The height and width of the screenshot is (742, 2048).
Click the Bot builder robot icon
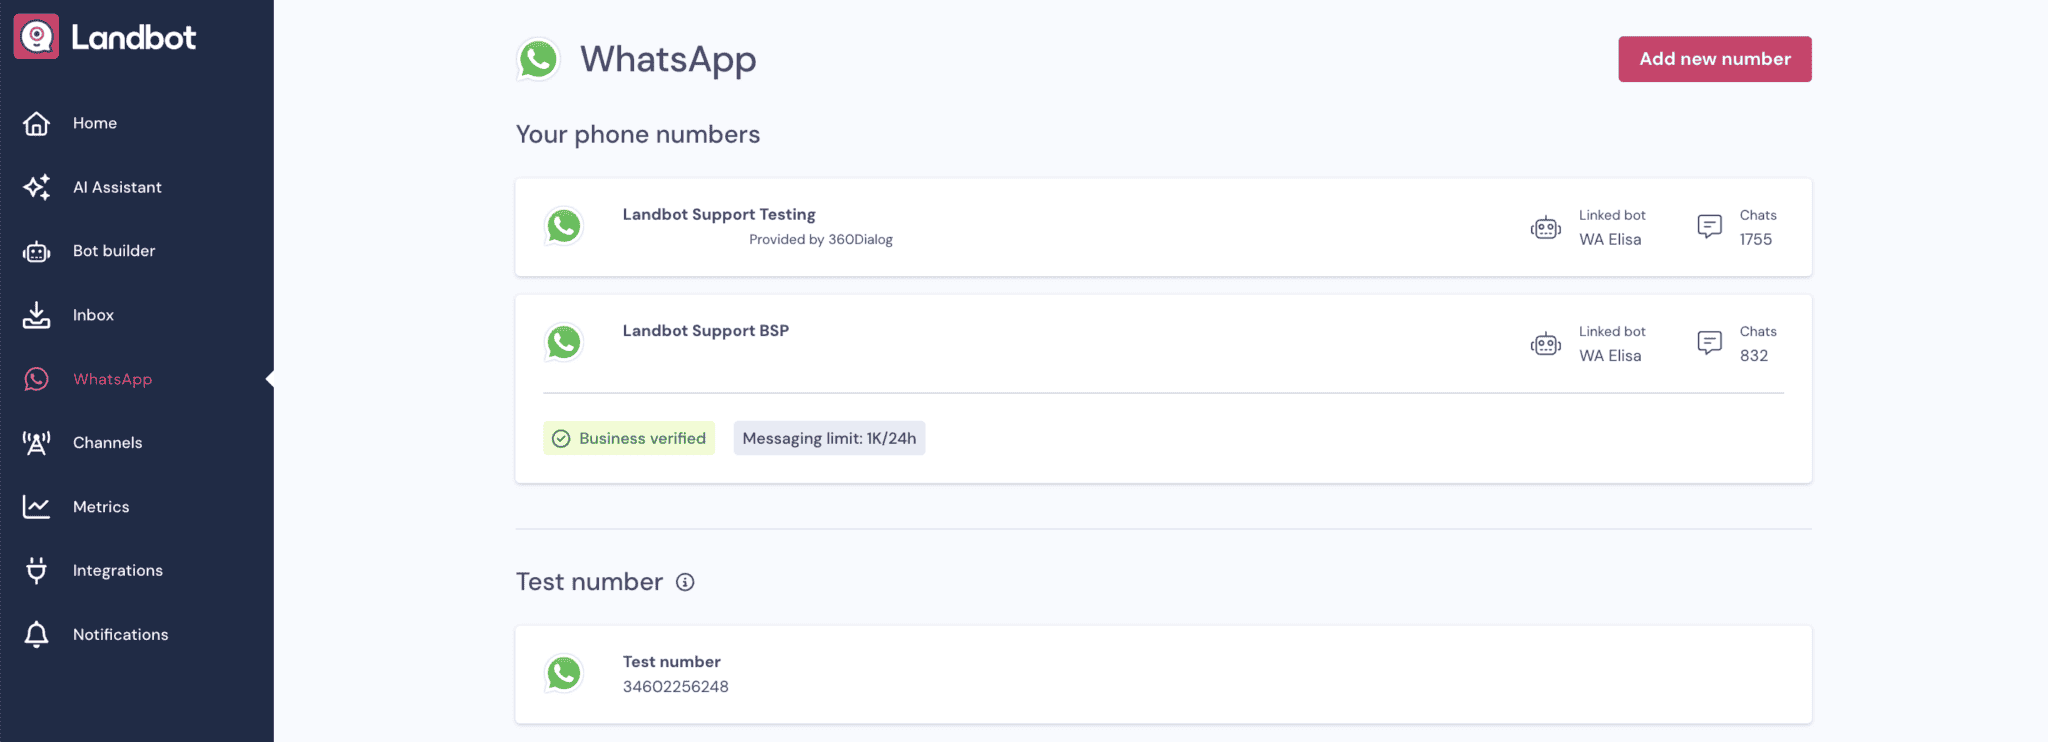point(36,251)
